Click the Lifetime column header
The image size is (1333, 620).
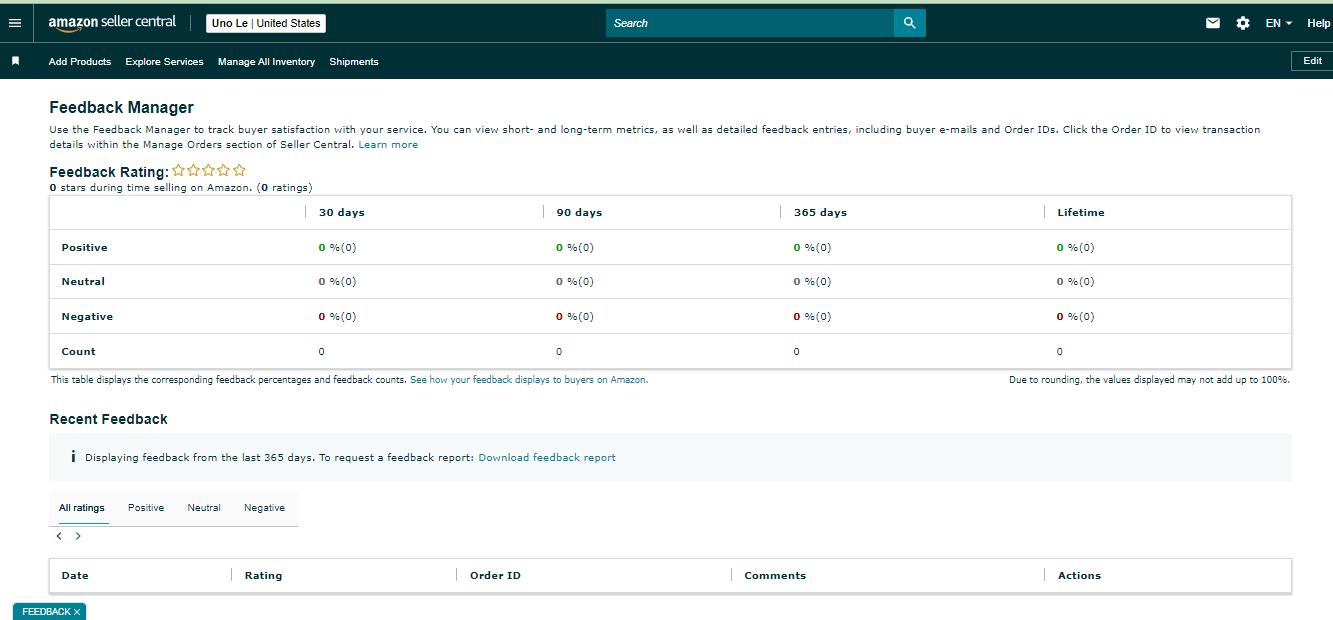point(1081,212)
